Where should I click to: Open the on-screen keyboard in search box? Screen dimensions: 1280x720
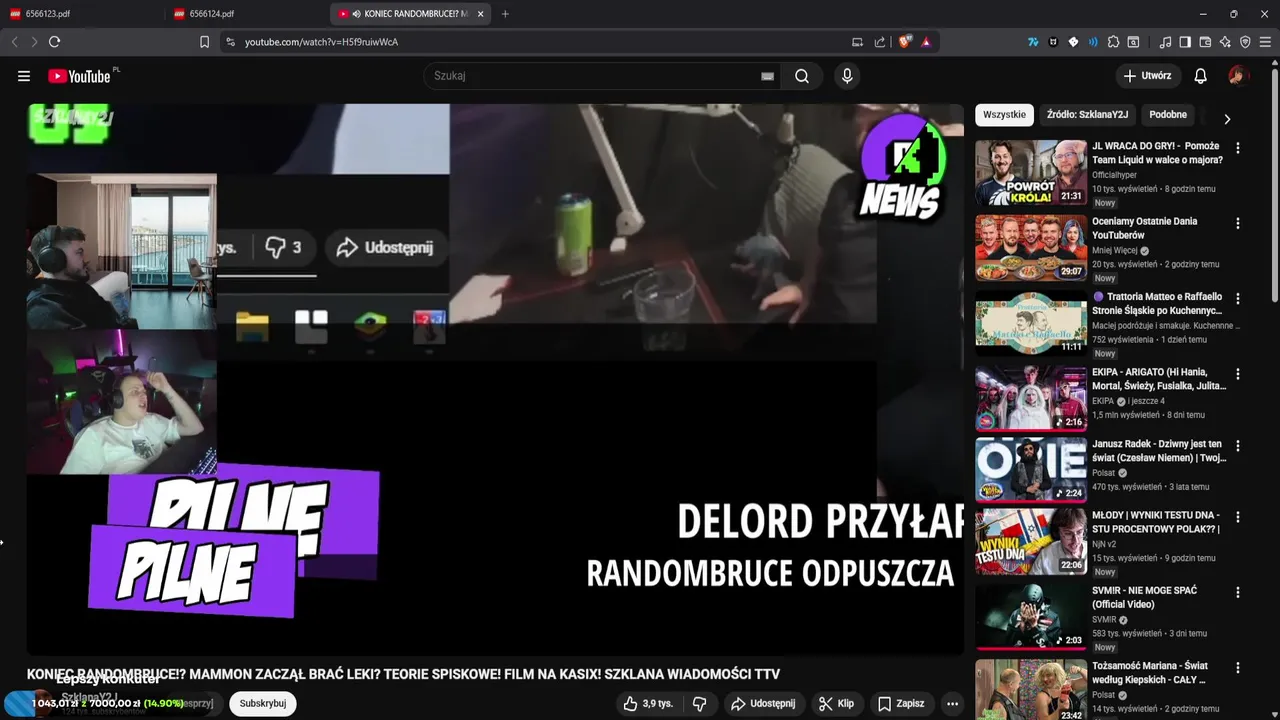(768, 76)
